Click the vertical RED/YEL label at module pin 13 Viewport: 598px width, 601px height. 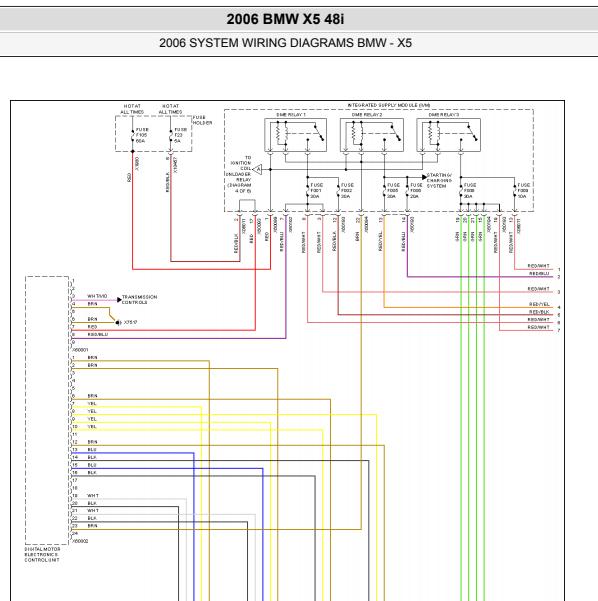(380, 241)
